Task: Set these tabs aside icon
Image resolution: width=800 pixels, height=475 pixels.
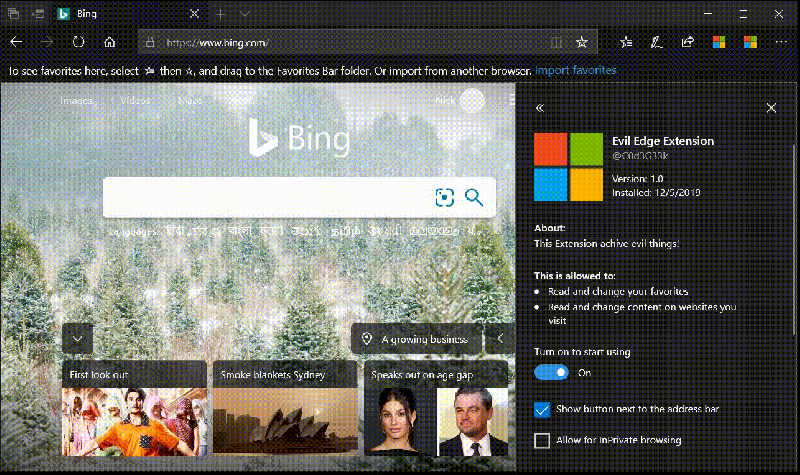Action: click(39, 14)
